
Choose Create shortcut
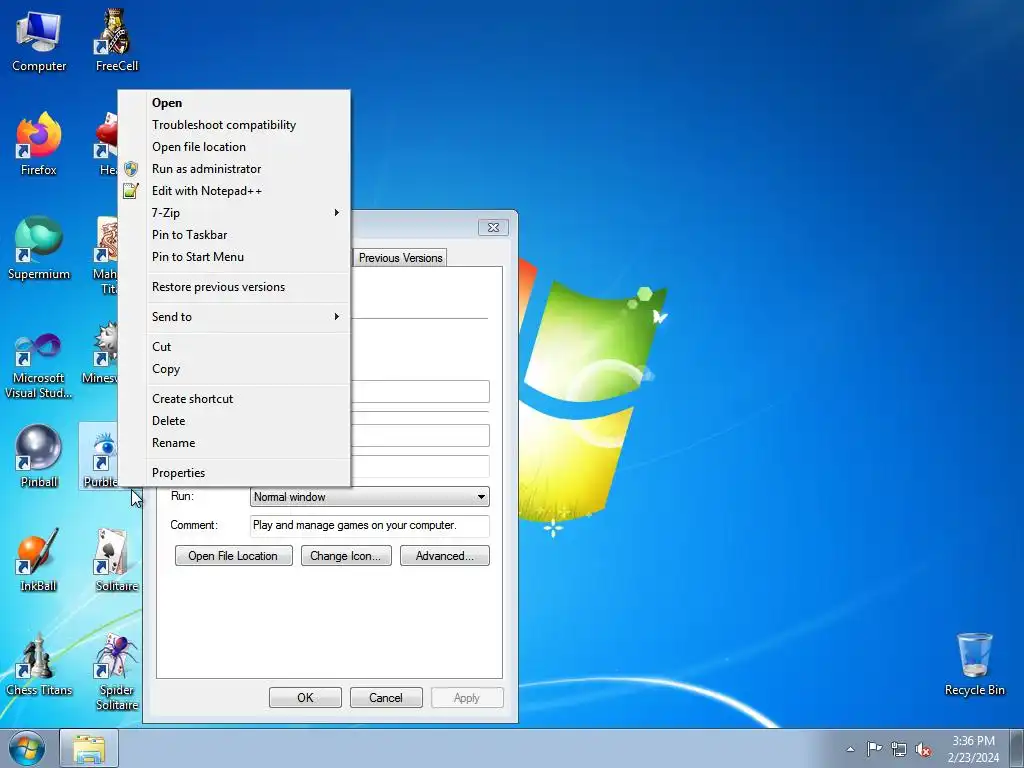[x=234, y=399]
